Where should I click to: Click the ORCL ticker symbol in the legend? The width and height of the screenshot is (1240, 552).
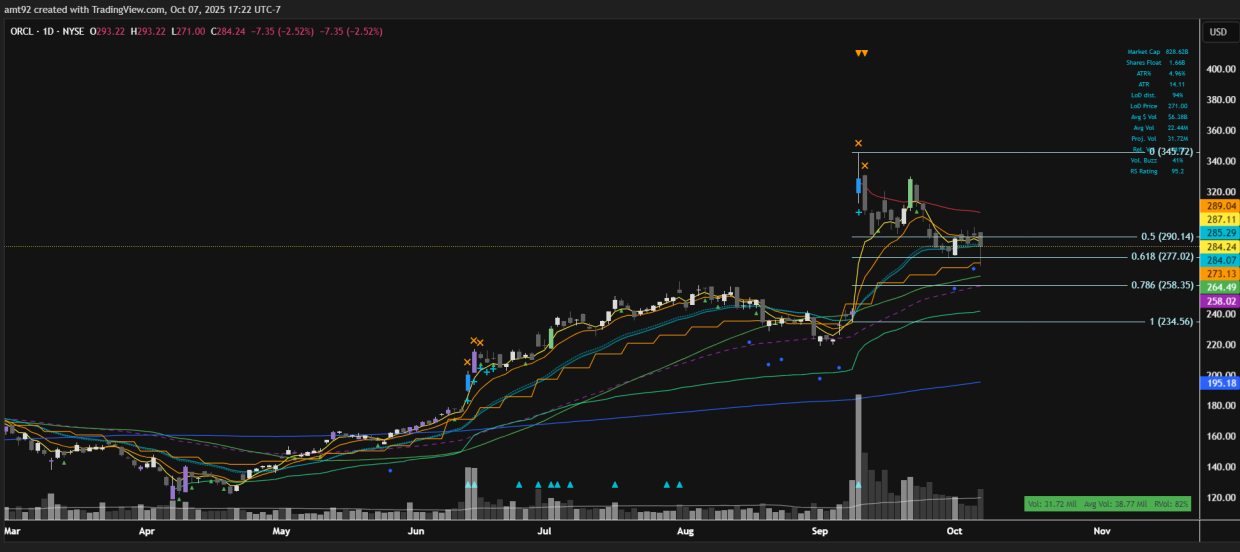pyautogui.click(x=21, y=32)
